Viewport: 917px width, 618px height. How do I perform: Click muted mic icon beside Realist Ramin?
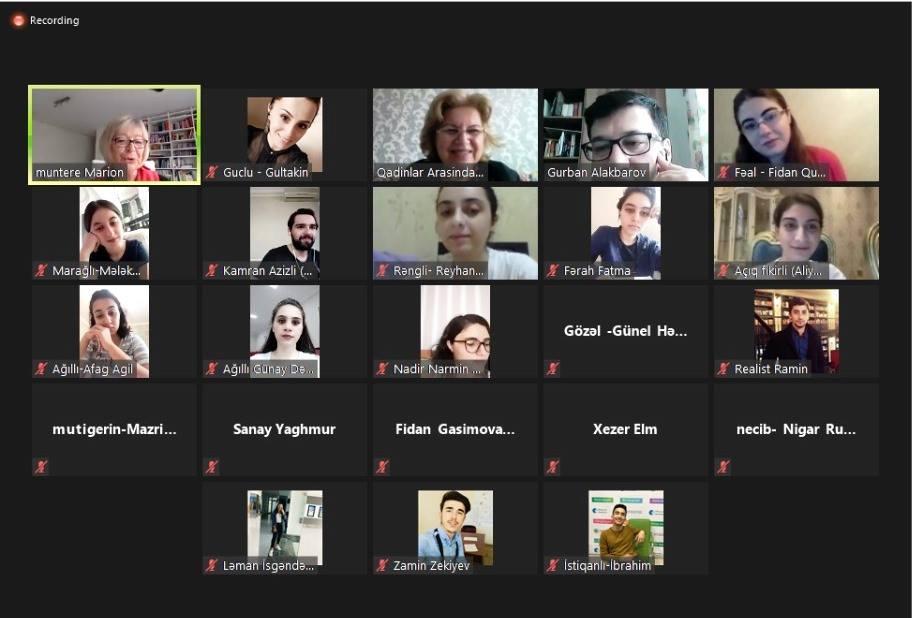click(x=723, y=368)
